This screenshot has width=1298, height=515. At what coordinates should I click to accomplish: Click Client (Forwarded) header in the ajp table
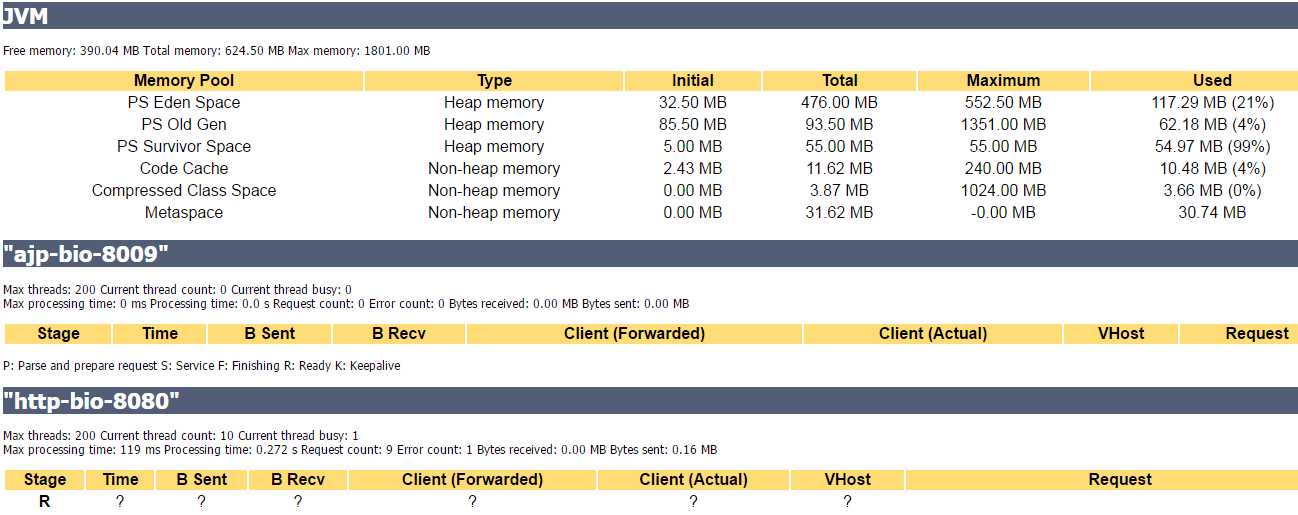click(634, 333)
